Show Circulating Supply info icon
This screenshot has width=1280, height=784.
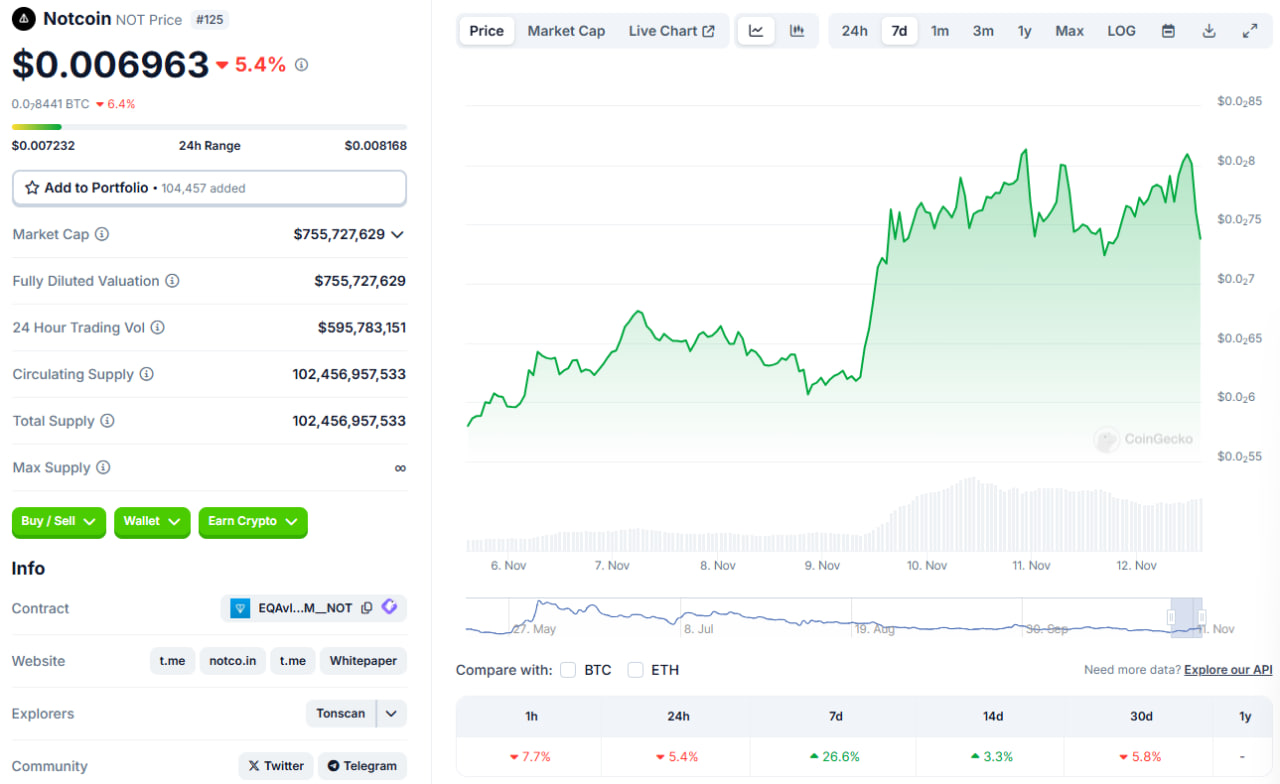pos(146,374)
